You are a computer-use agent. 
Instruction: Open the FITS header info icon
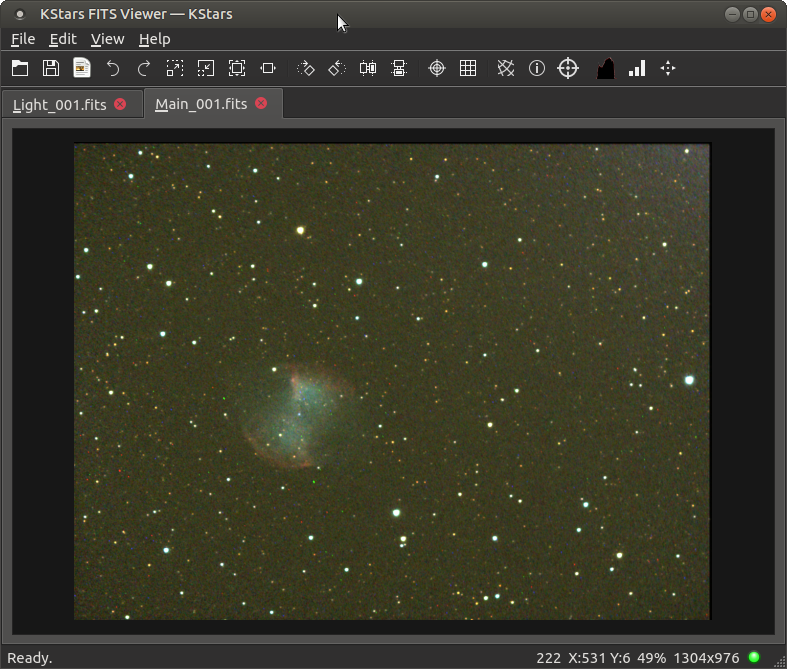[537, 68]
